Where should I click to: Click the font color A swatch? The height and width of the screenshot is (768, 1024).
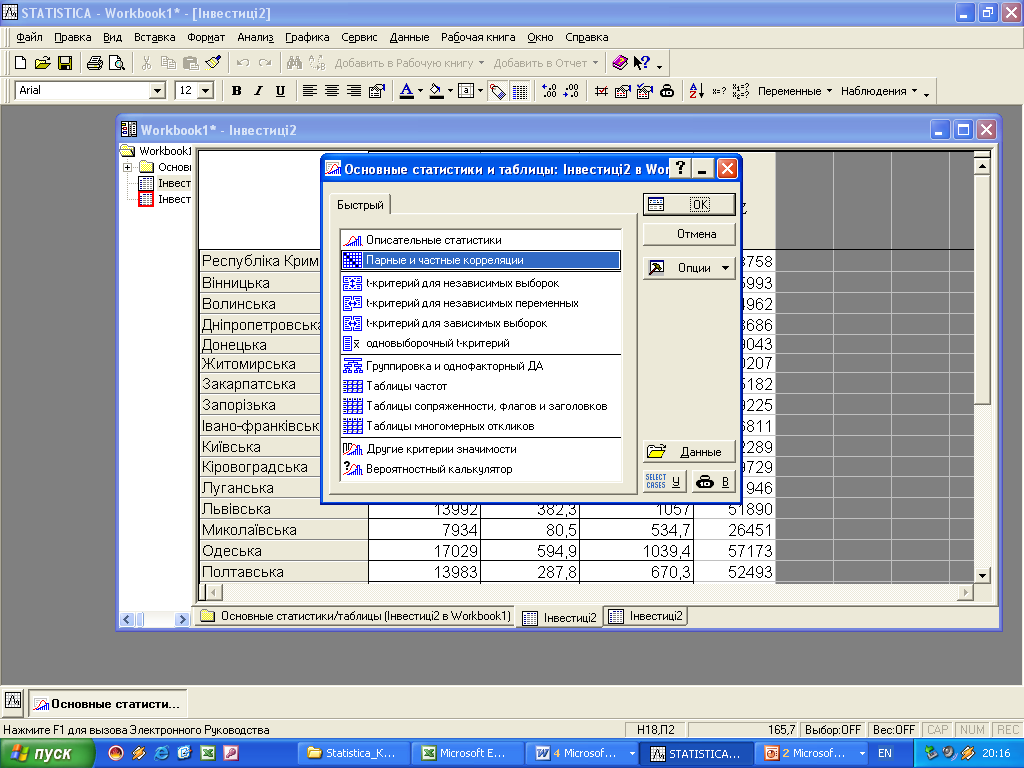(x=406, y=91)
